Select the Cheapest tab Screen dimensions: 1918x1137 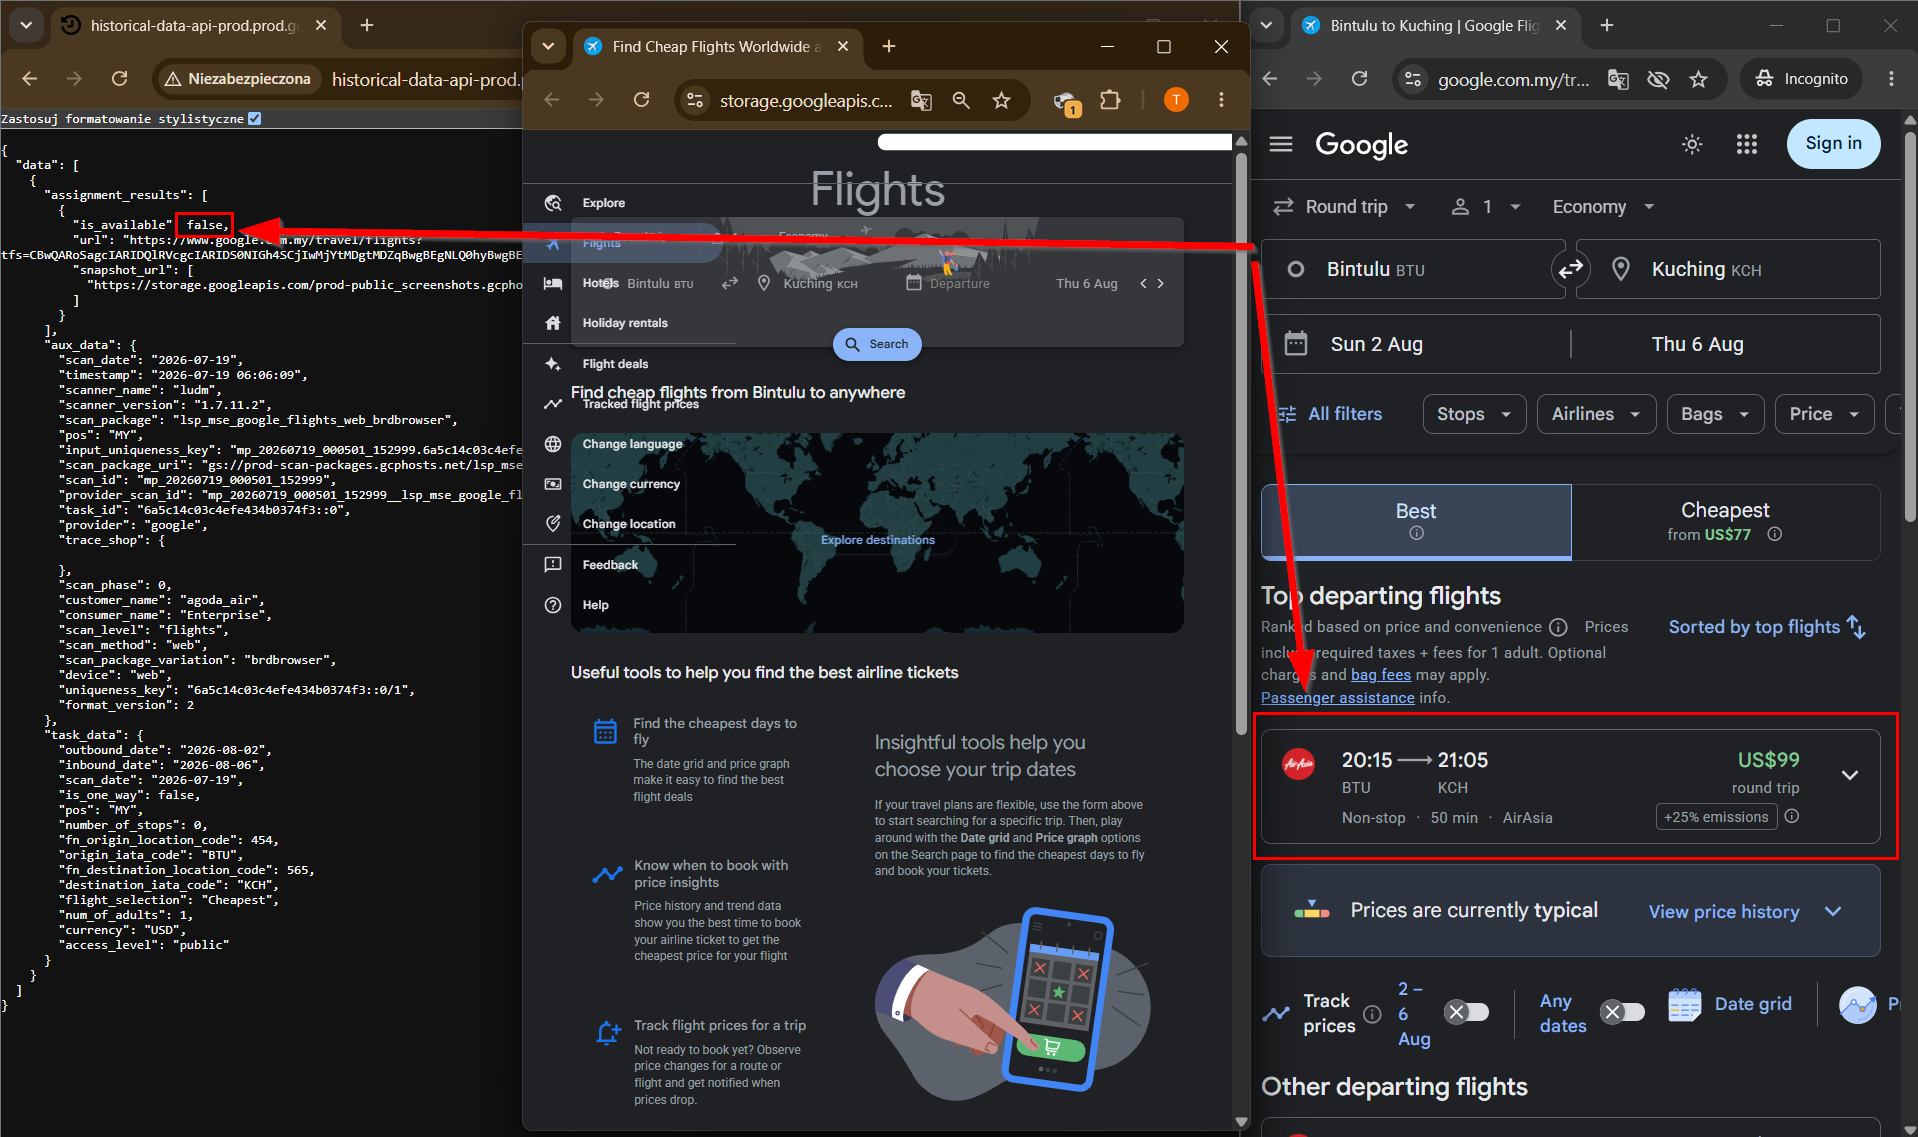click(1725, 521)
